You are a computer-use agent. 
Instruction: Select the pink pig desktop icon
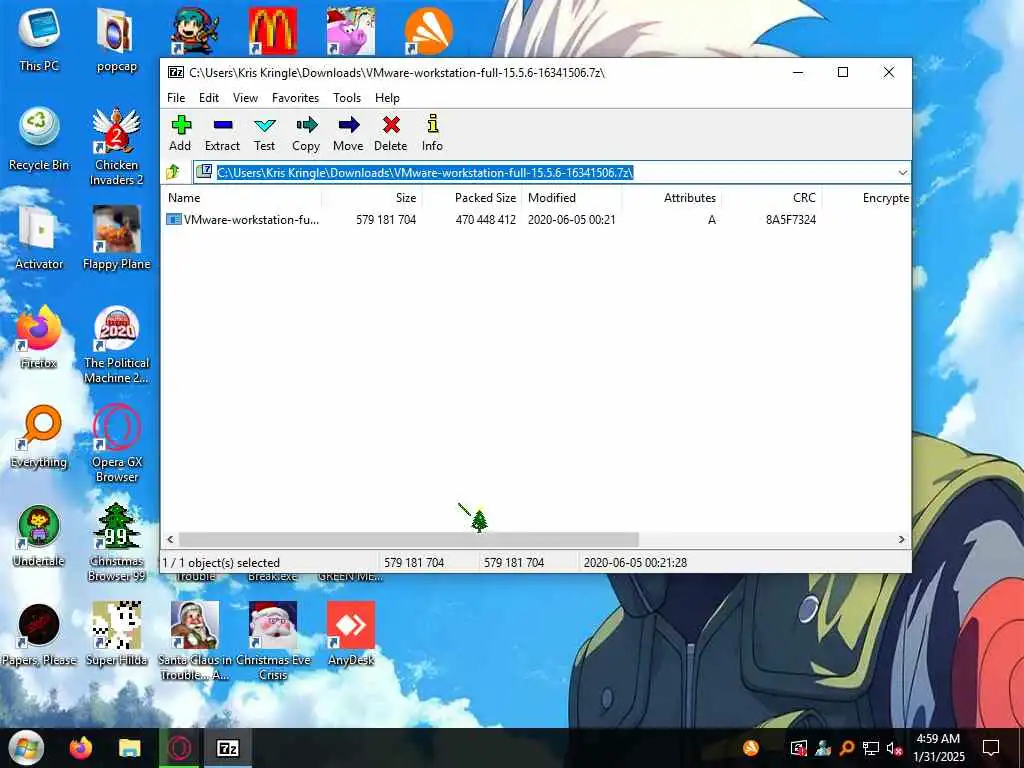pyautogui.click(x=351, y=30)
